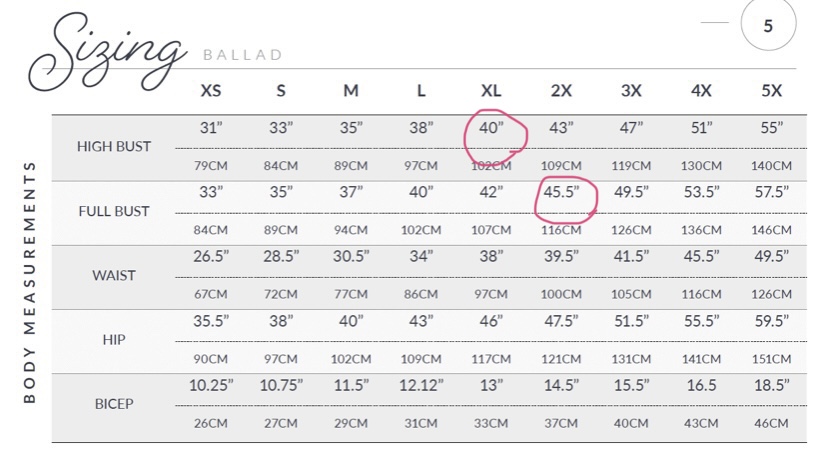Select the FULL BUST row label
Image resolution: width=824 pixels, height=452 pixels.
(114, 211)
